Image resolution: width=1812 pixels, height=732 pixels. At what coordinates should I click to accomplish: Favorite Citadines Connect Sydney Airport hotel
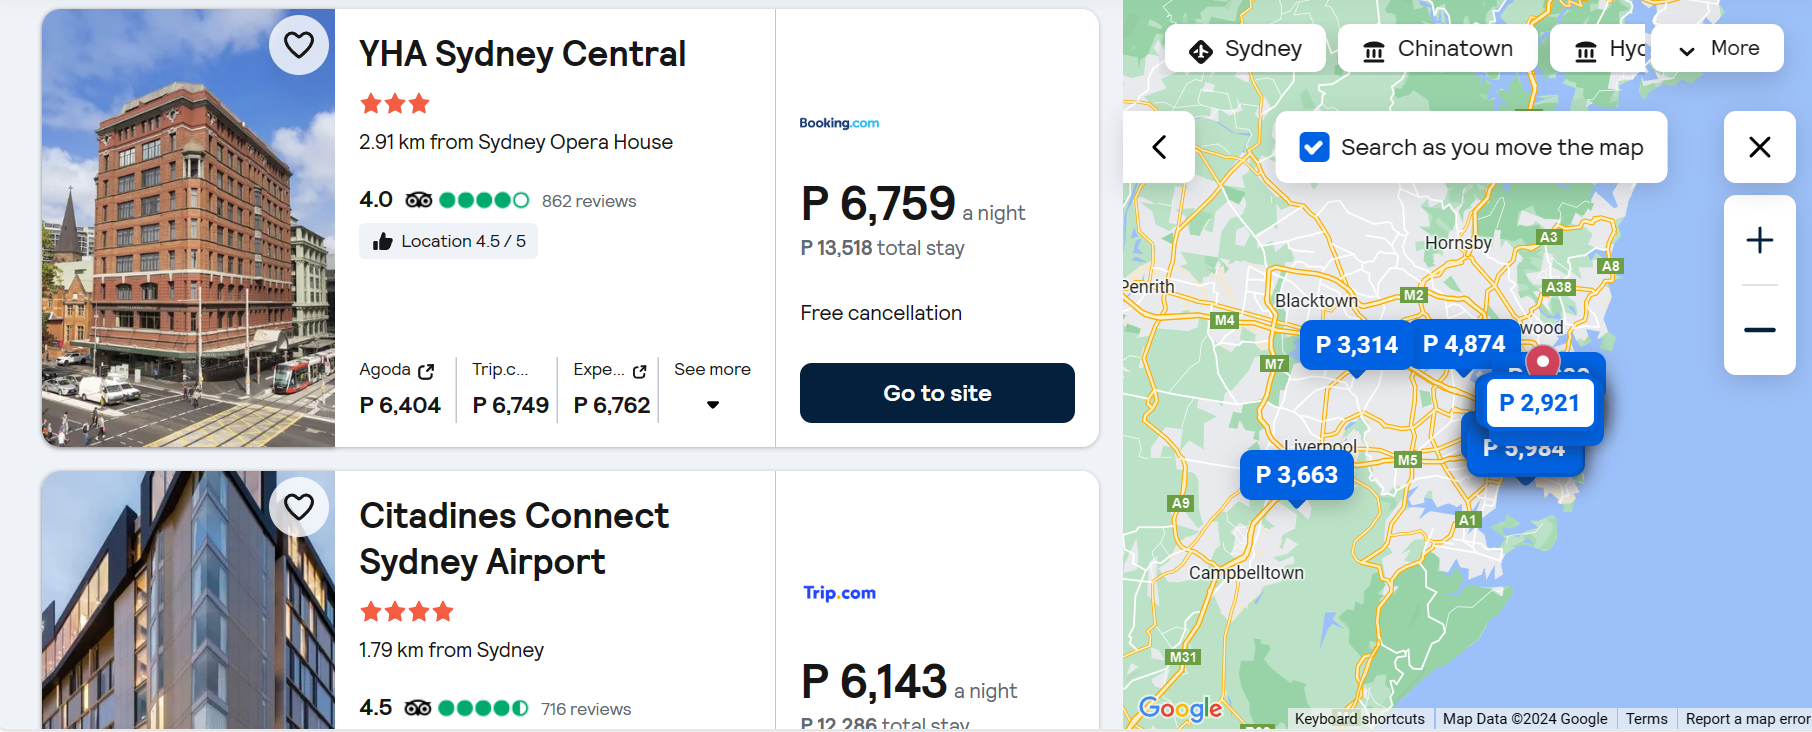click(299, 507)
